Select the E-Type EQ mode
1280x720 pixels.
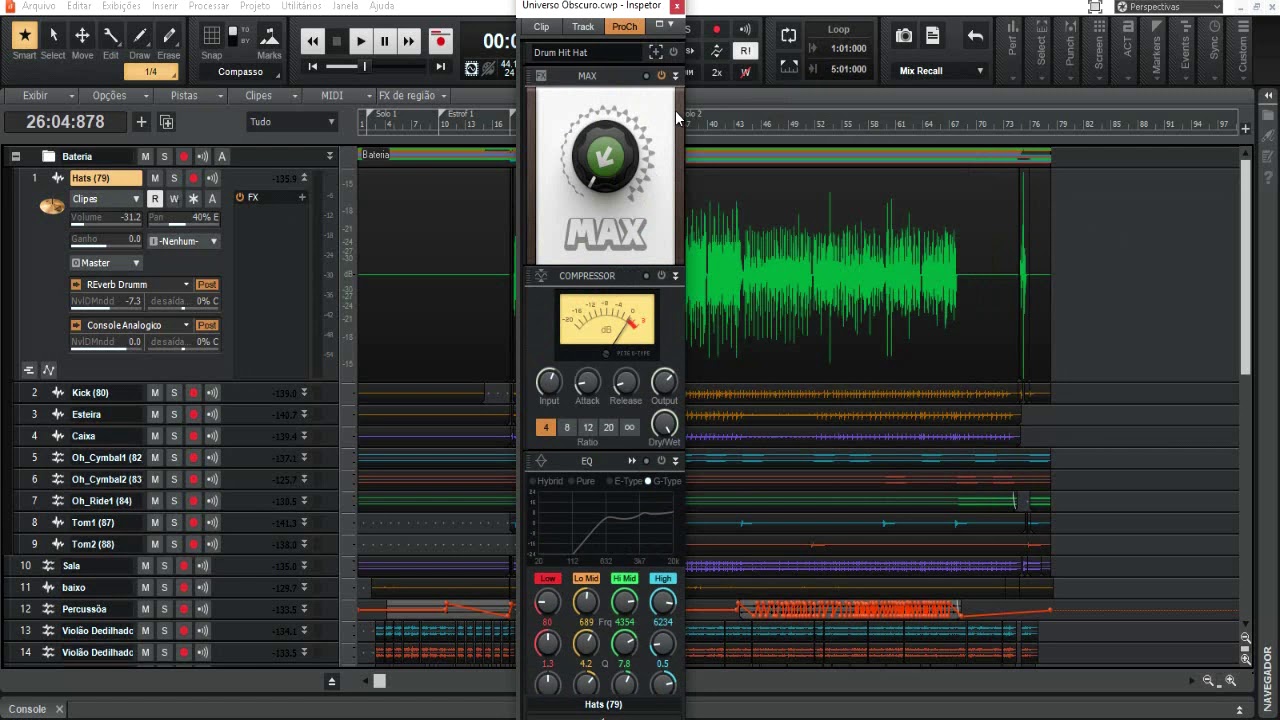pos(624,481)
